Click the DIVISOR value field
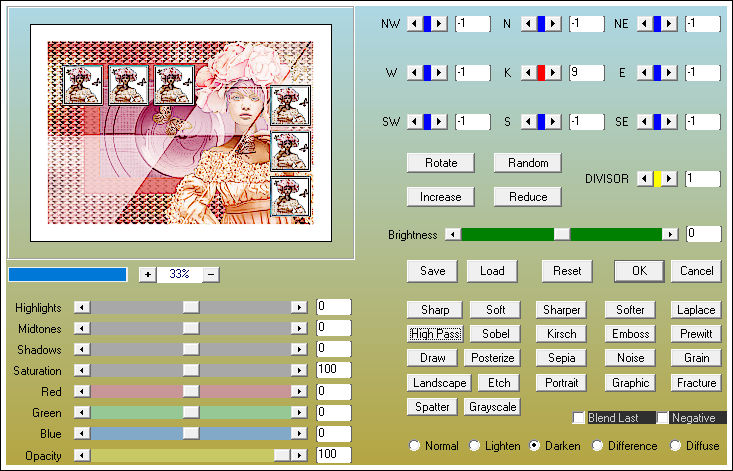Image resolution: width=733 pixels, height=471 pixels. click(x=703, y=178)
